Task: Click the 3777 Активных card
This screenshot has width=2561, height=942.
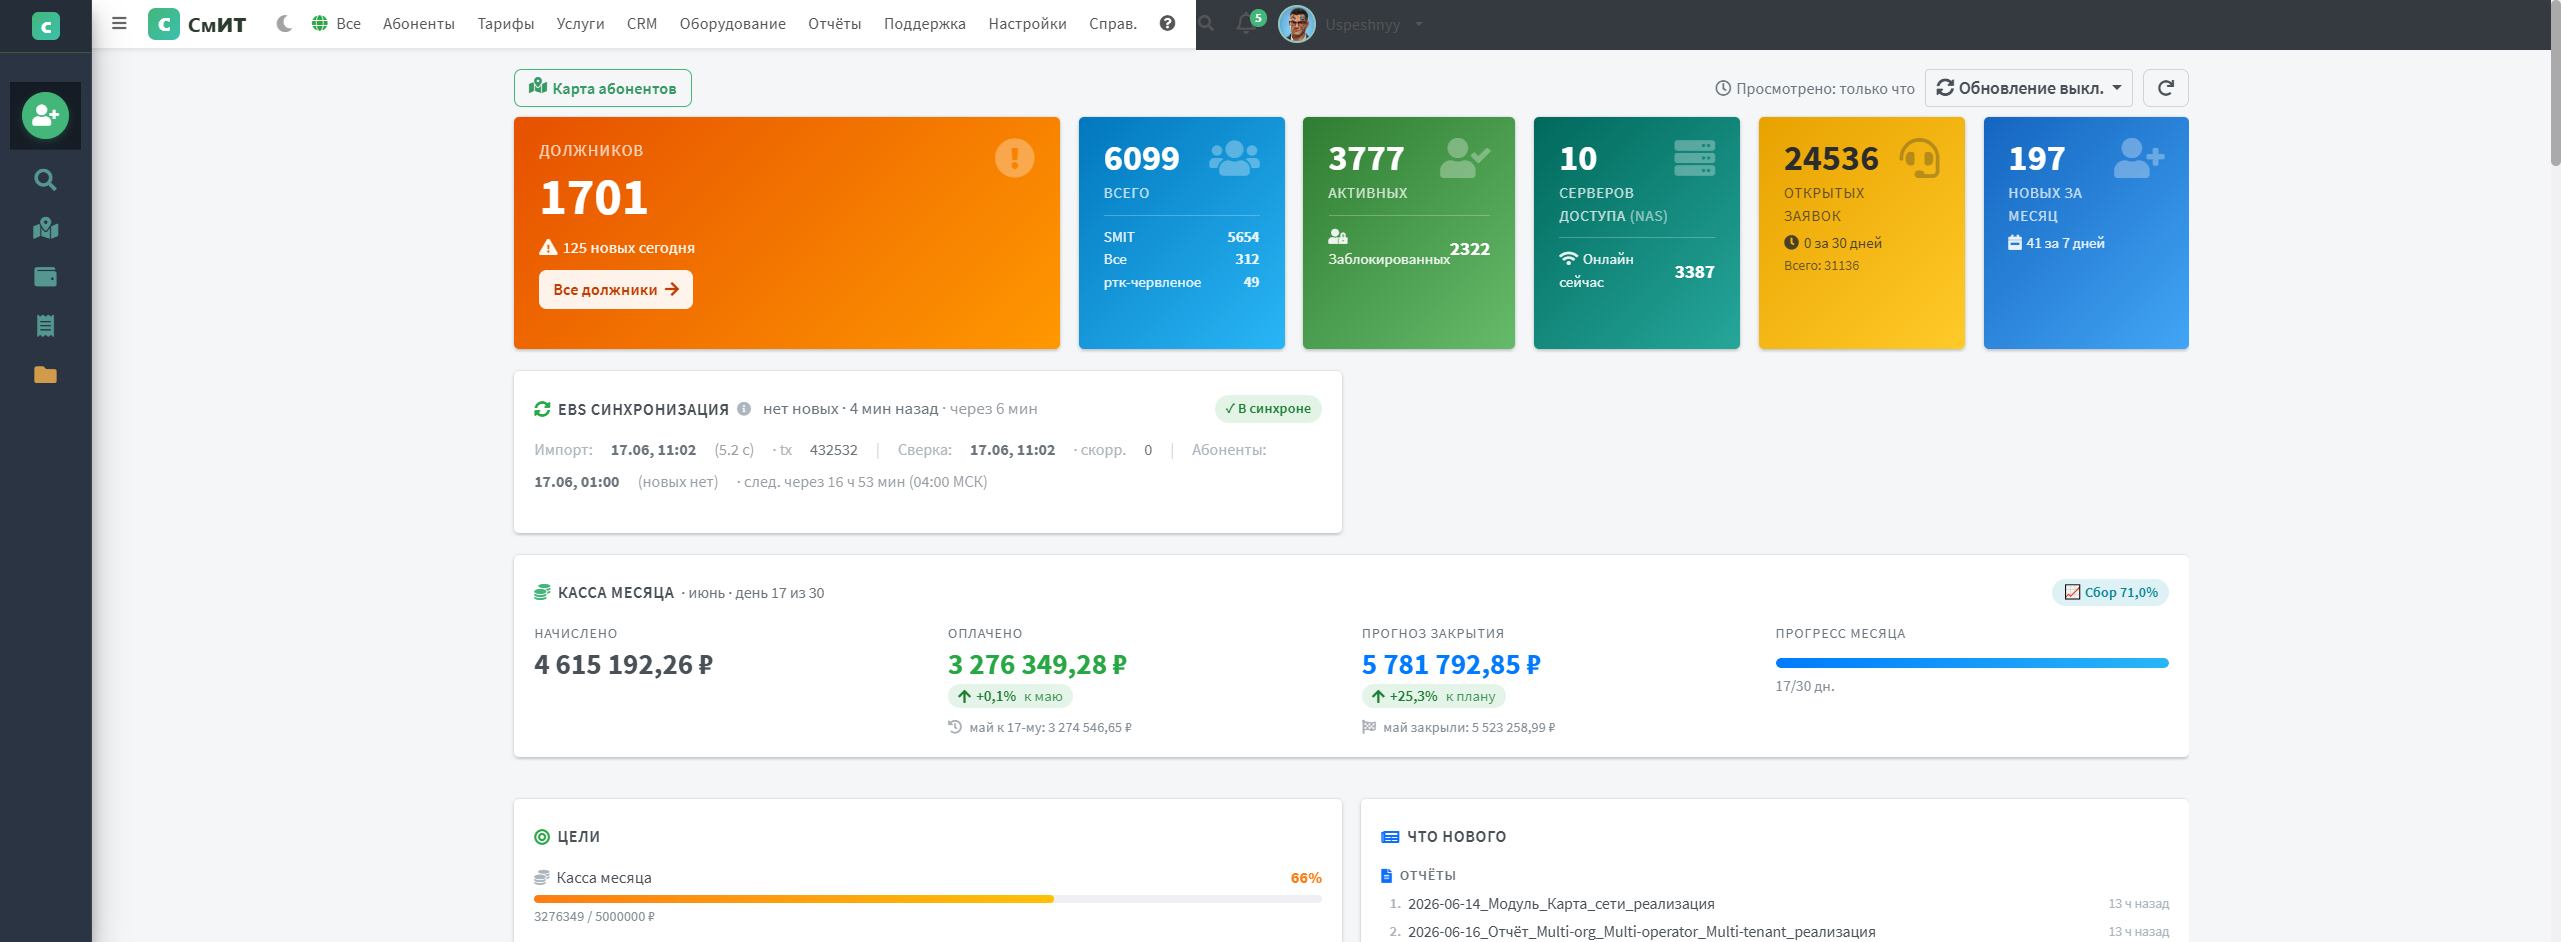Action: click(1409, 233)
